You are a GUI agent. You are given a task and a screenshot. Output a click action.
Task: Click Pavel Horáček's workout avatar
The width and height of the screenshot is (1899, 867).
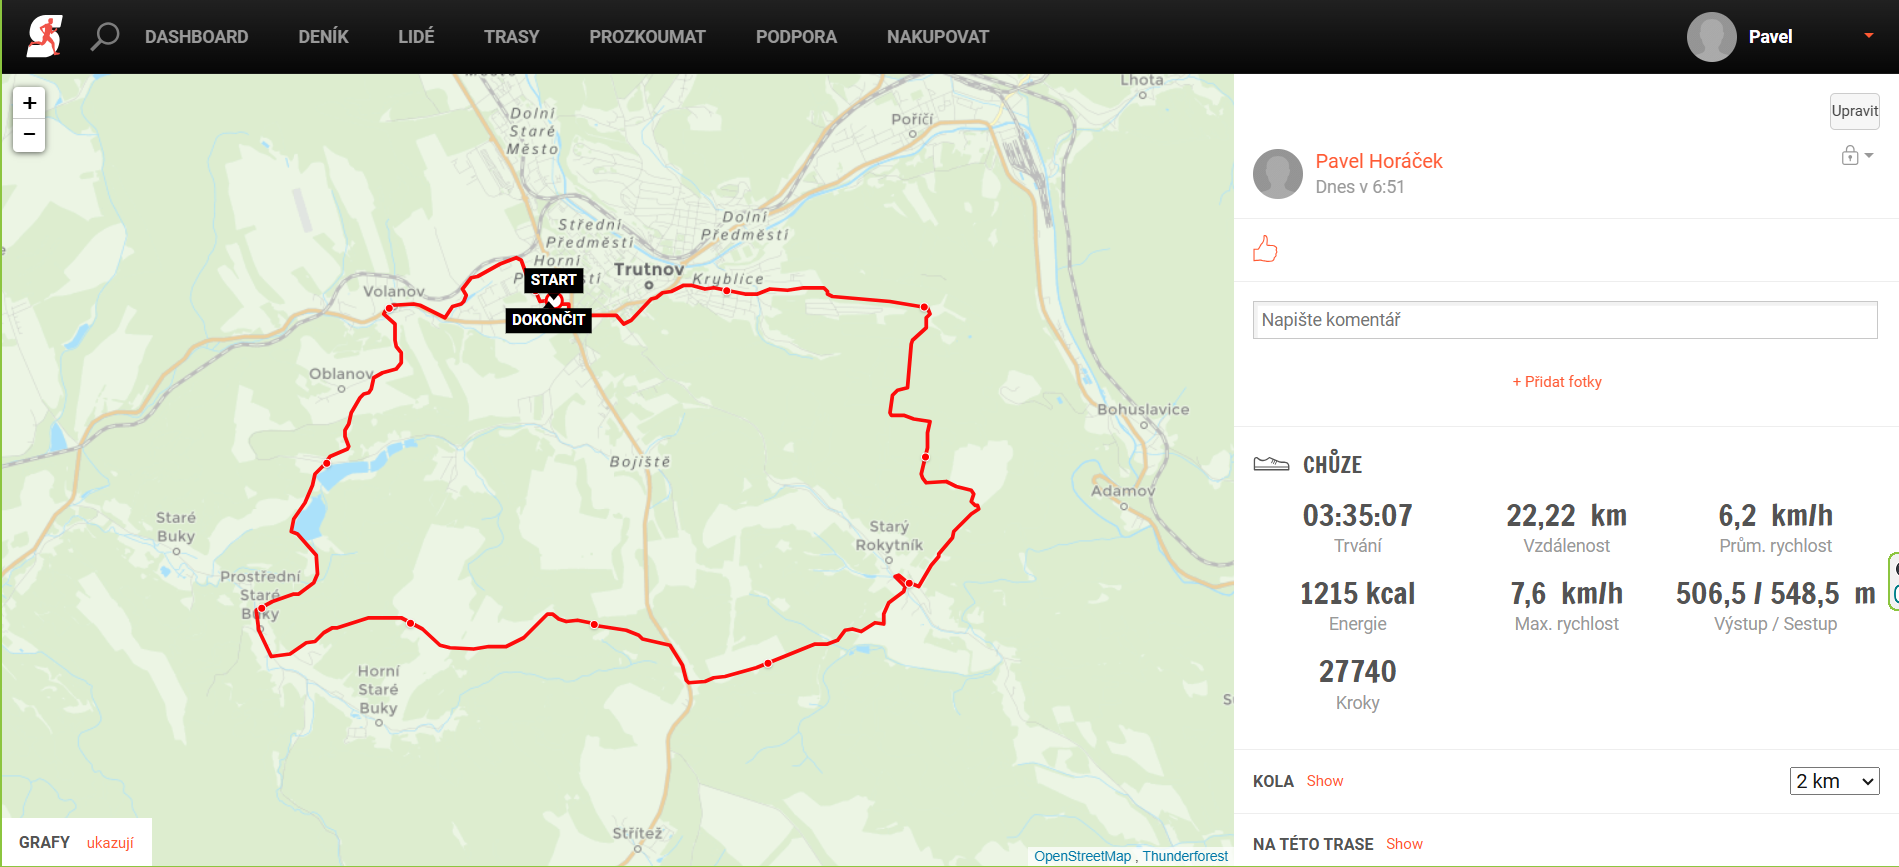tap(1278, 174)
